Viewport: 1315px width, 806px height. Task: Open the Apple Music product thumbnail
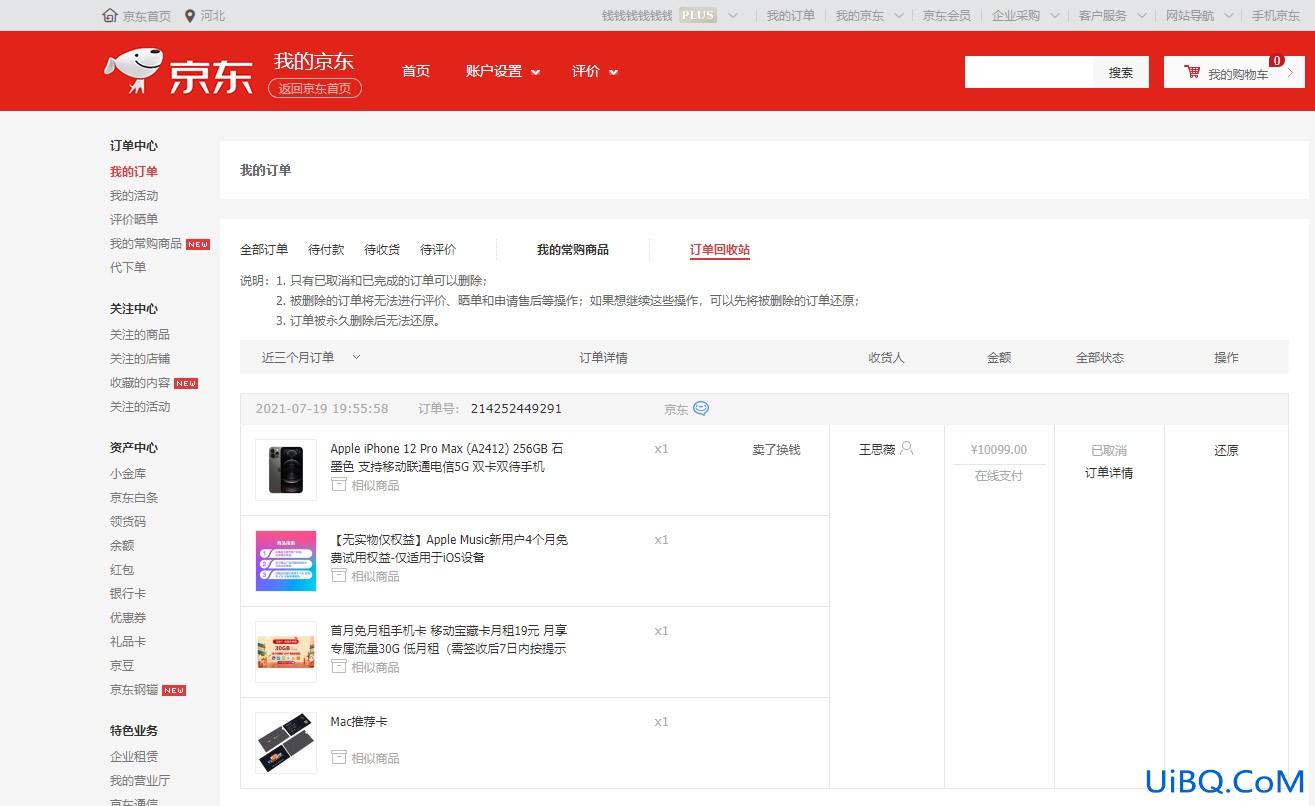(286, 560)
